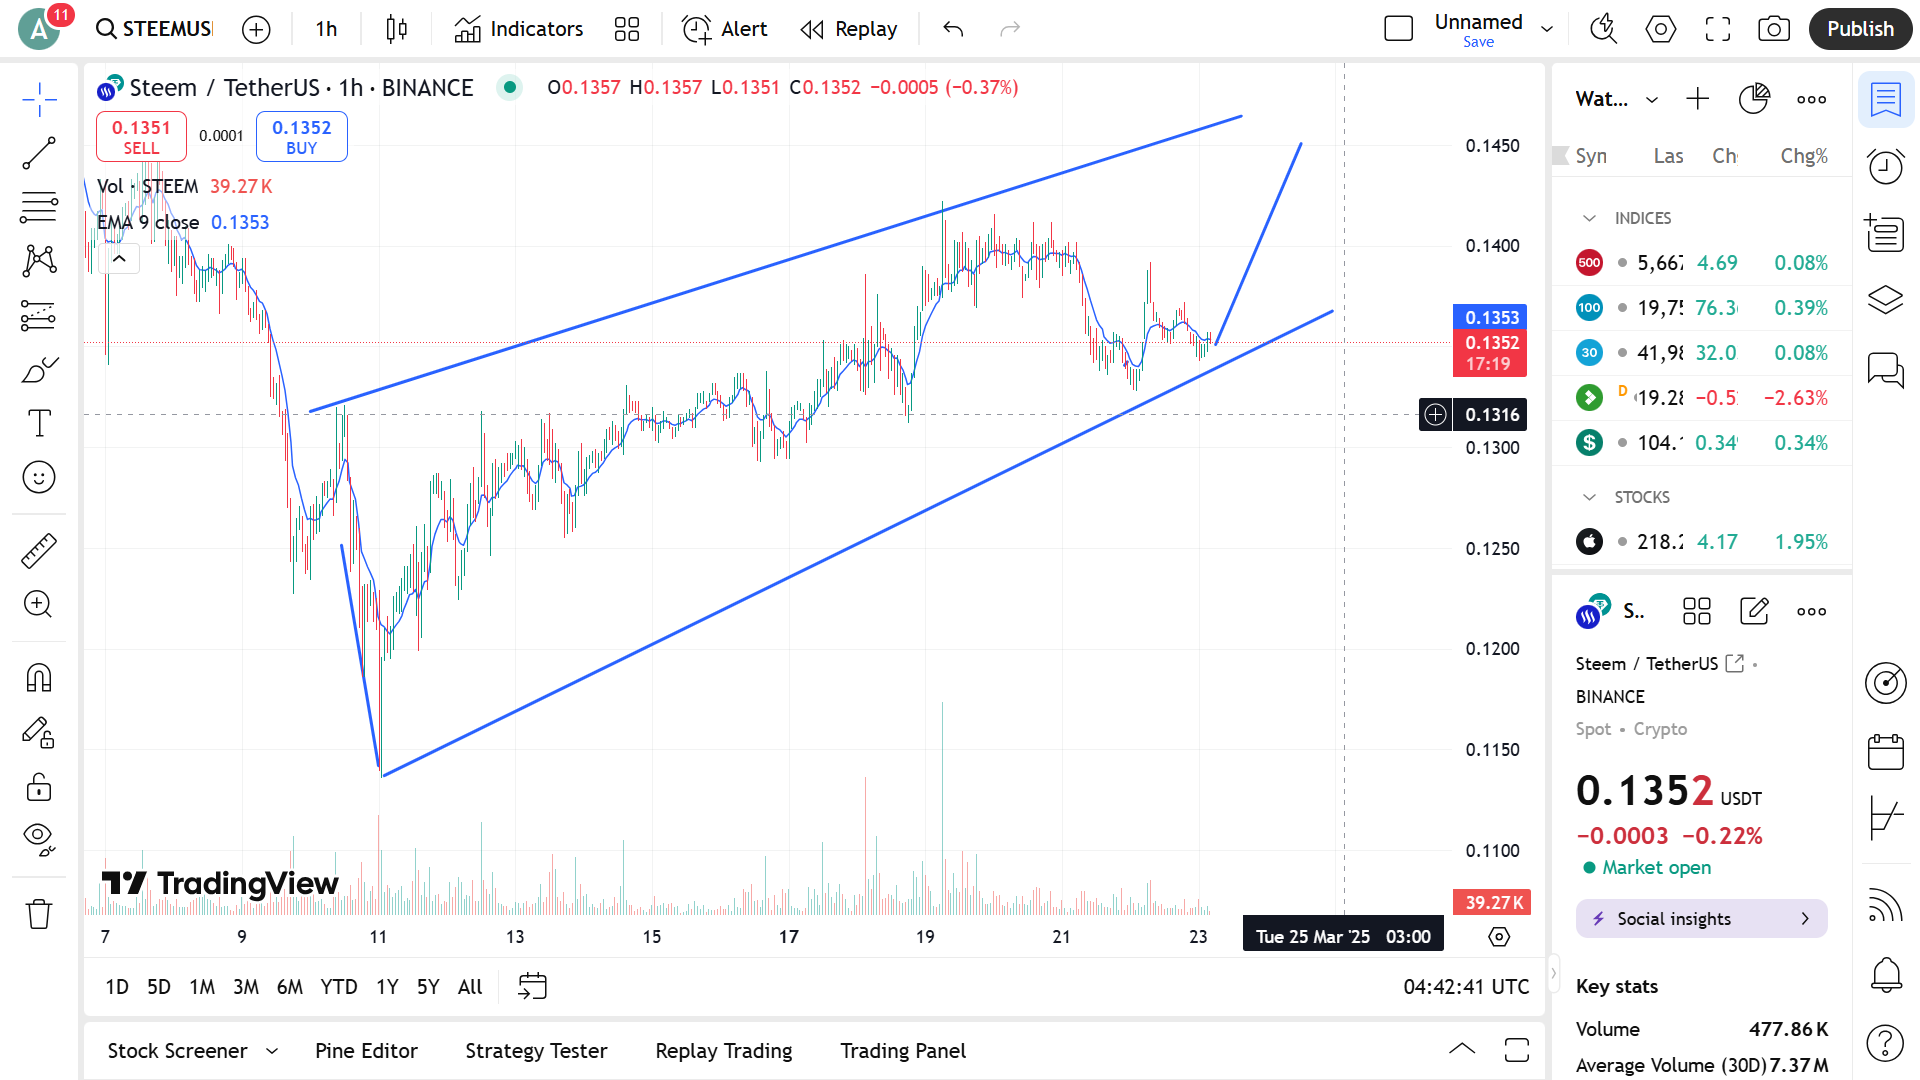Screen dimensions: 1920x1080
Task: Open the object tree layers panel
Action: pyautogui.click(x=1886, y=300)
